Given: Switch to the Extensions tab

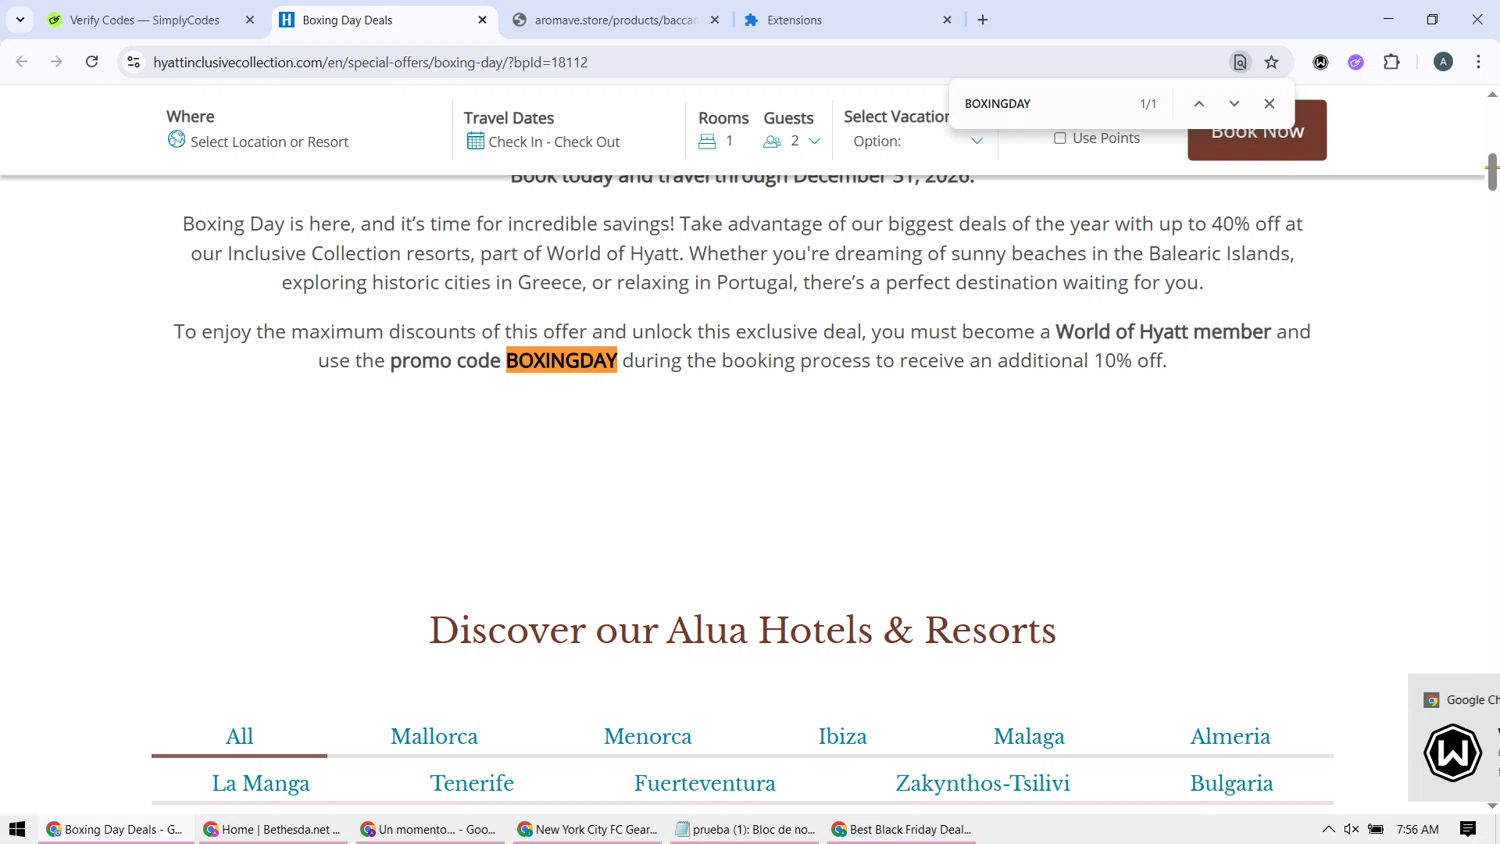Looking at the screenshot, I should [x=848, y=20].
